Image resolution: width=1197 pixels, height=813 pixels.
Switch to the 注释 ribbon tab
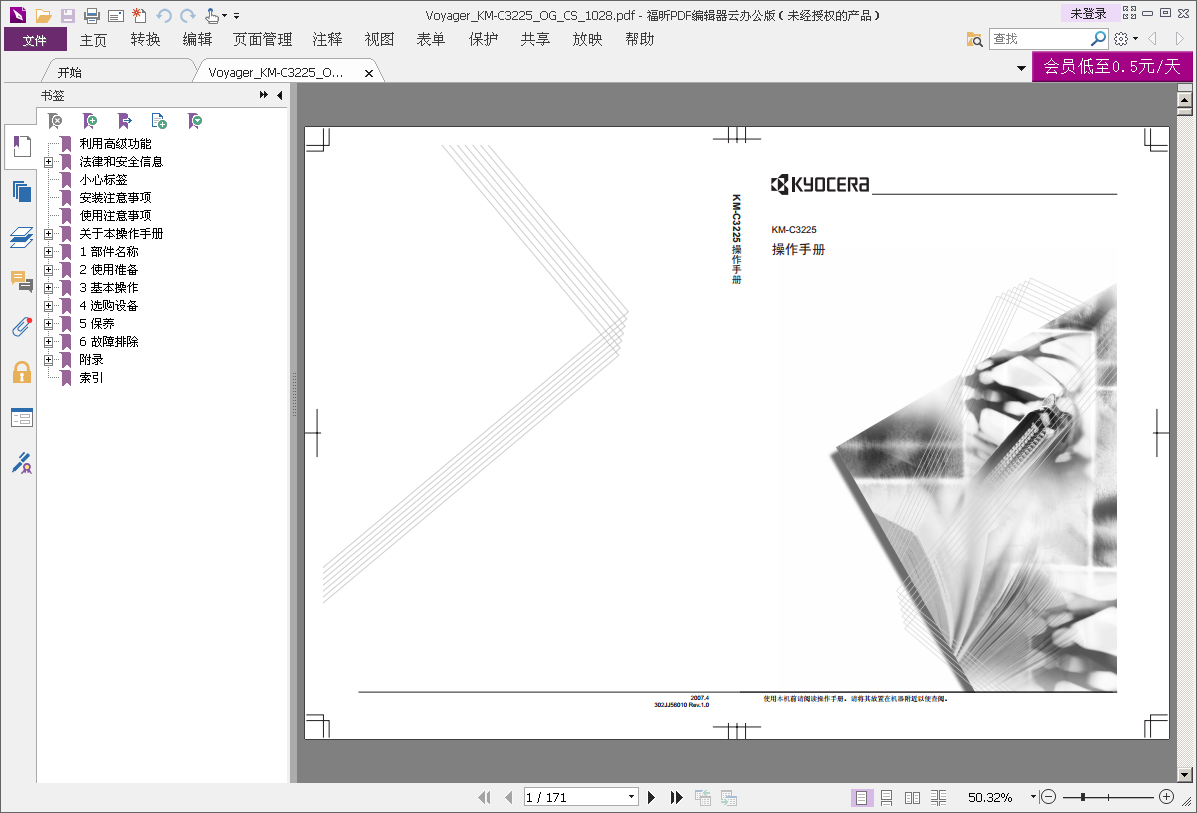click(327, 40)
